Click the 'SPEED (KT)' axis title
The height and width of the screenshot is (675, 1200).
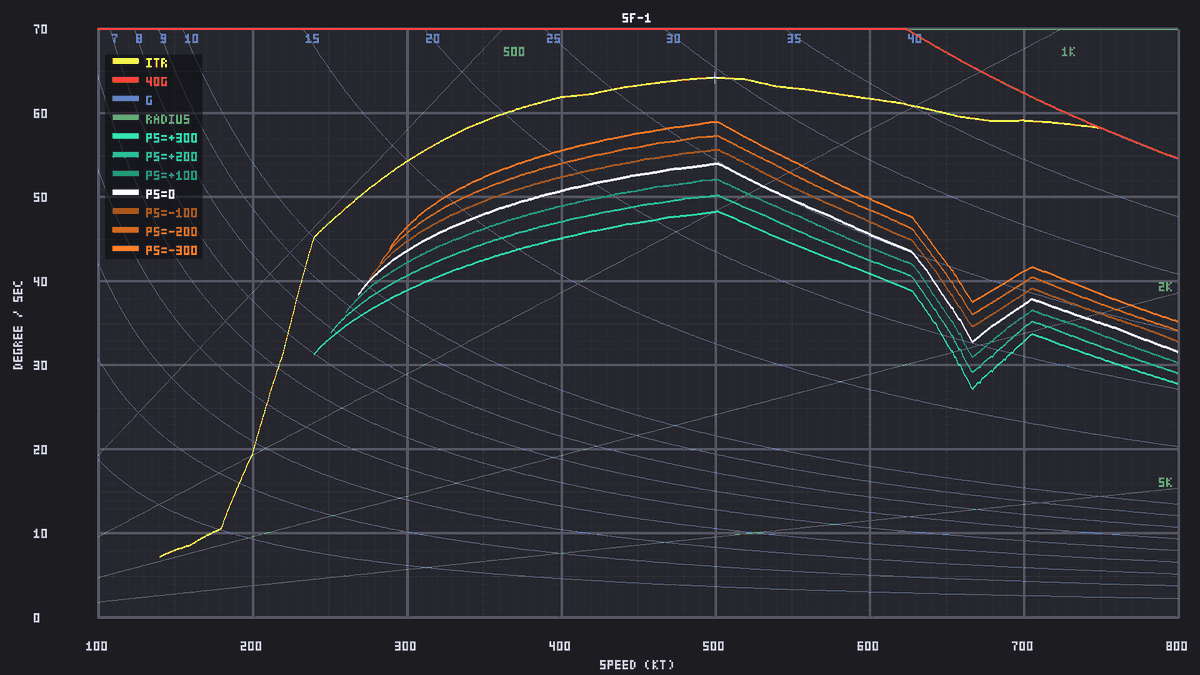tap(638, 665)
